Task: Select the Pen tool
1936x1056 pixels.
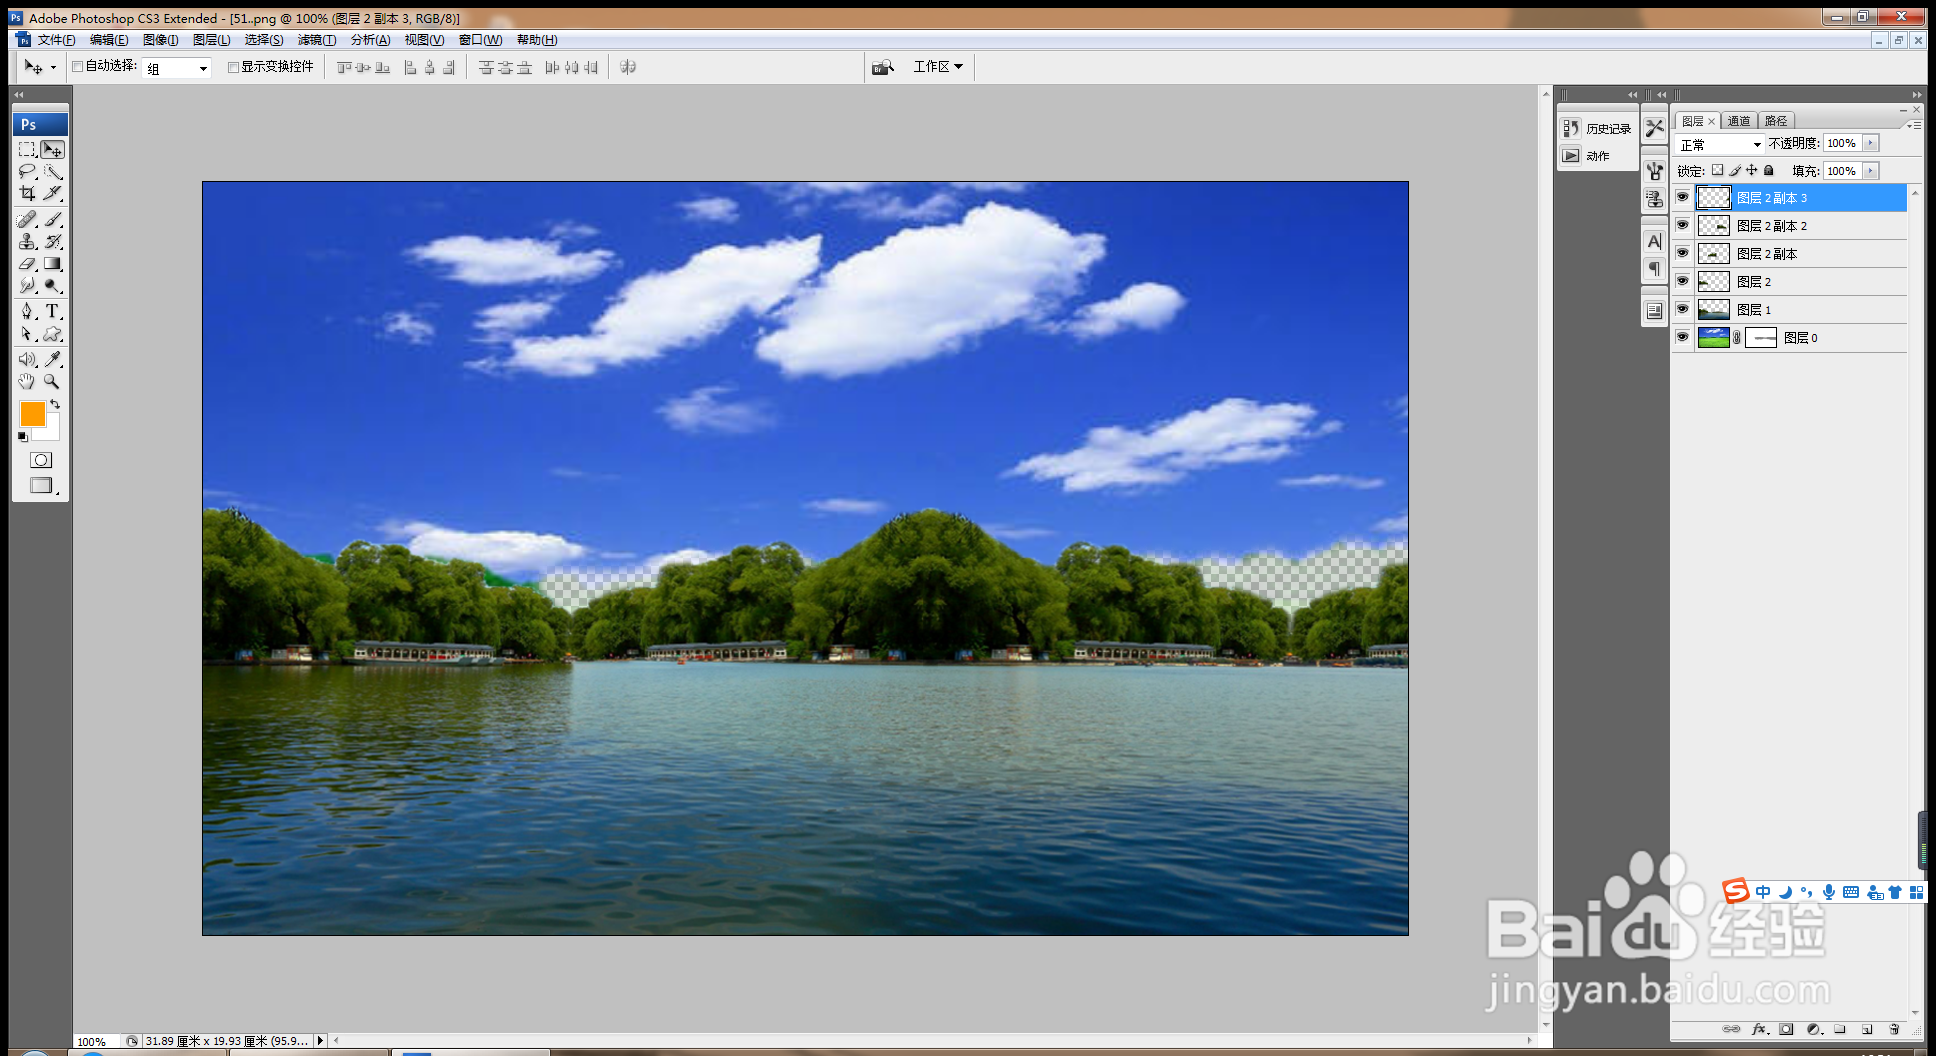Action: (27, 311)
